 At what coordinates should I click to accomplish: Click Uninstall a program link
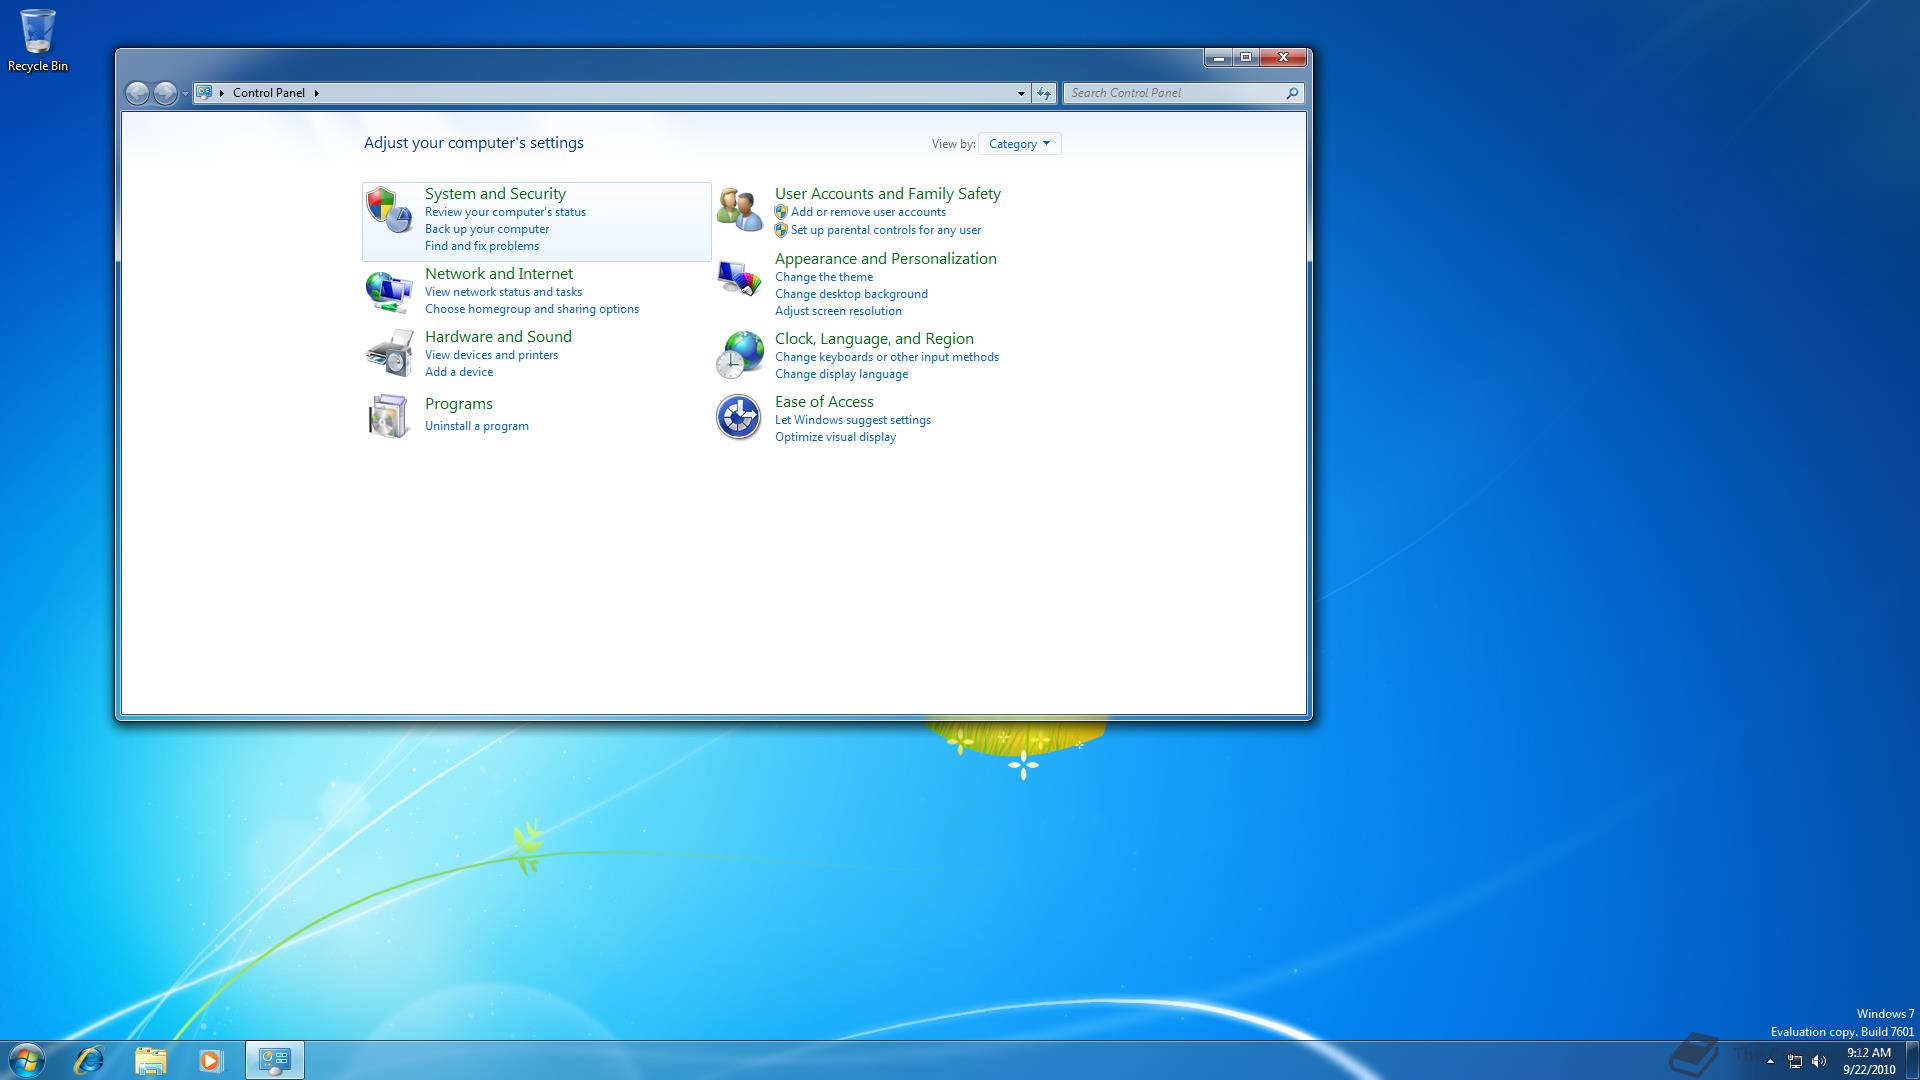click(477, 426)
